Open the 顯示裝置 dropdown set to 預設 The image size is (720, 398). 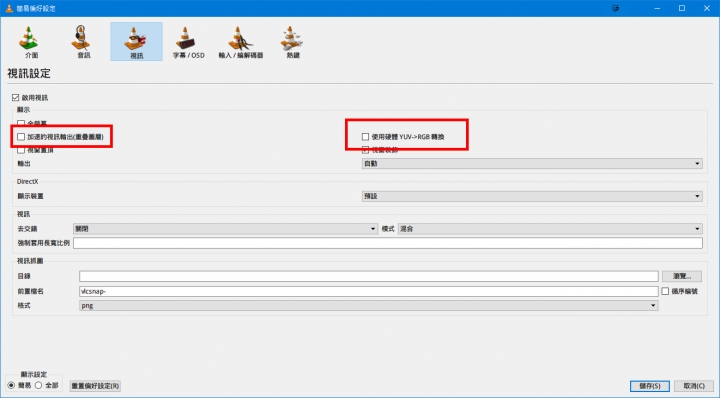pos(532,196)
